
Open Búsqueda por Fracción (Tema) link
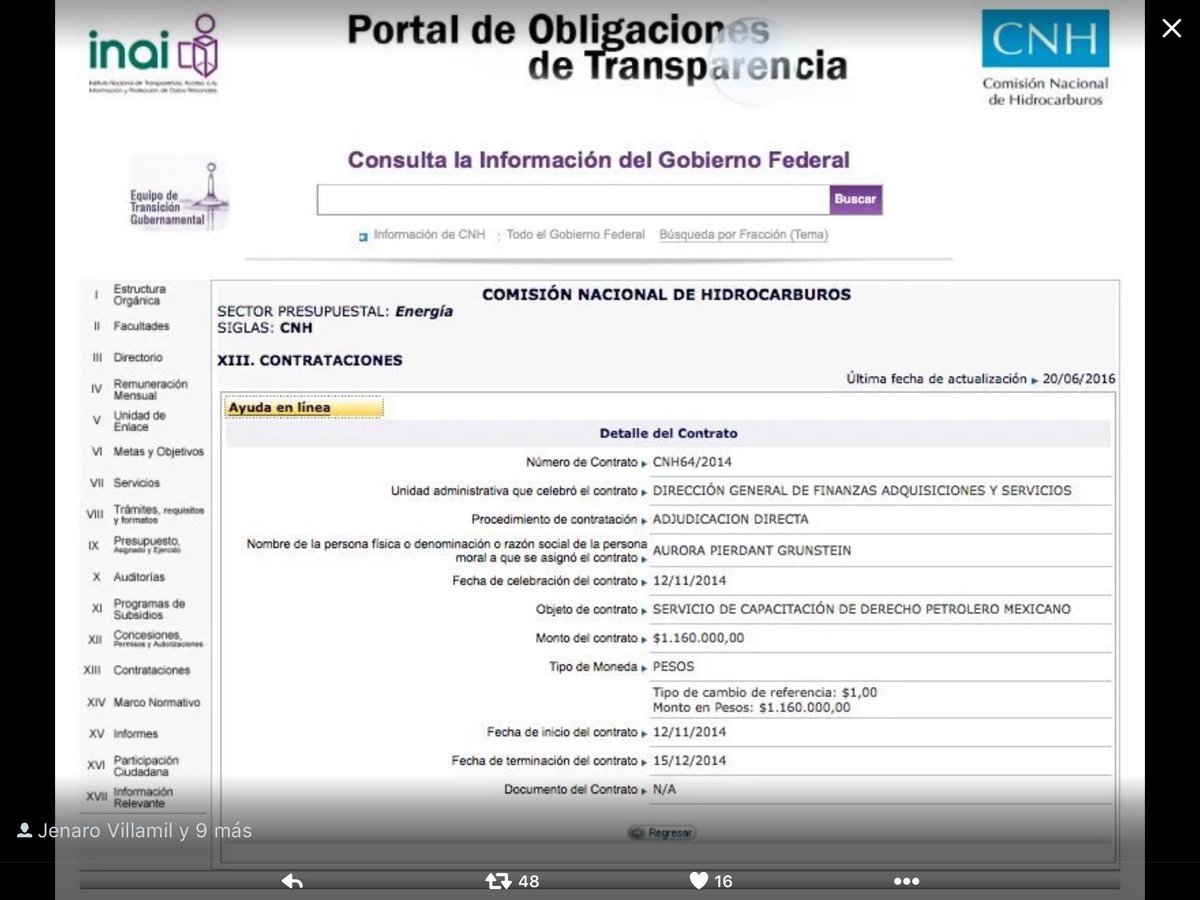pyautogui.click(x=743, y=235)
